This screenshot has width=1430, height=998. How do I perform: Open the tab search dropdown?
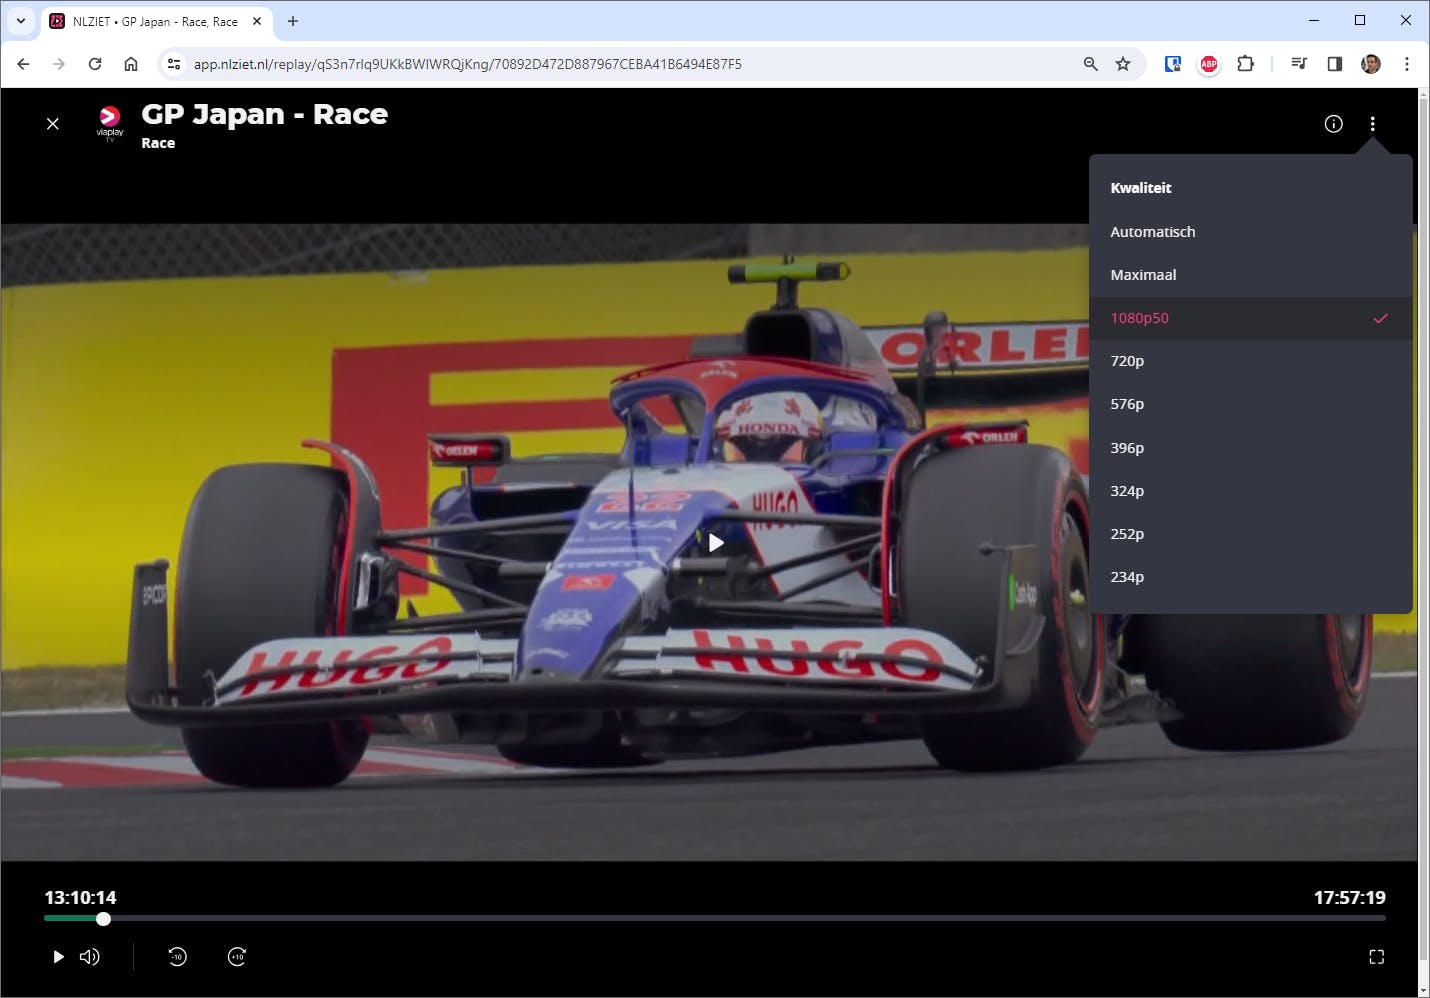[21, 21]
